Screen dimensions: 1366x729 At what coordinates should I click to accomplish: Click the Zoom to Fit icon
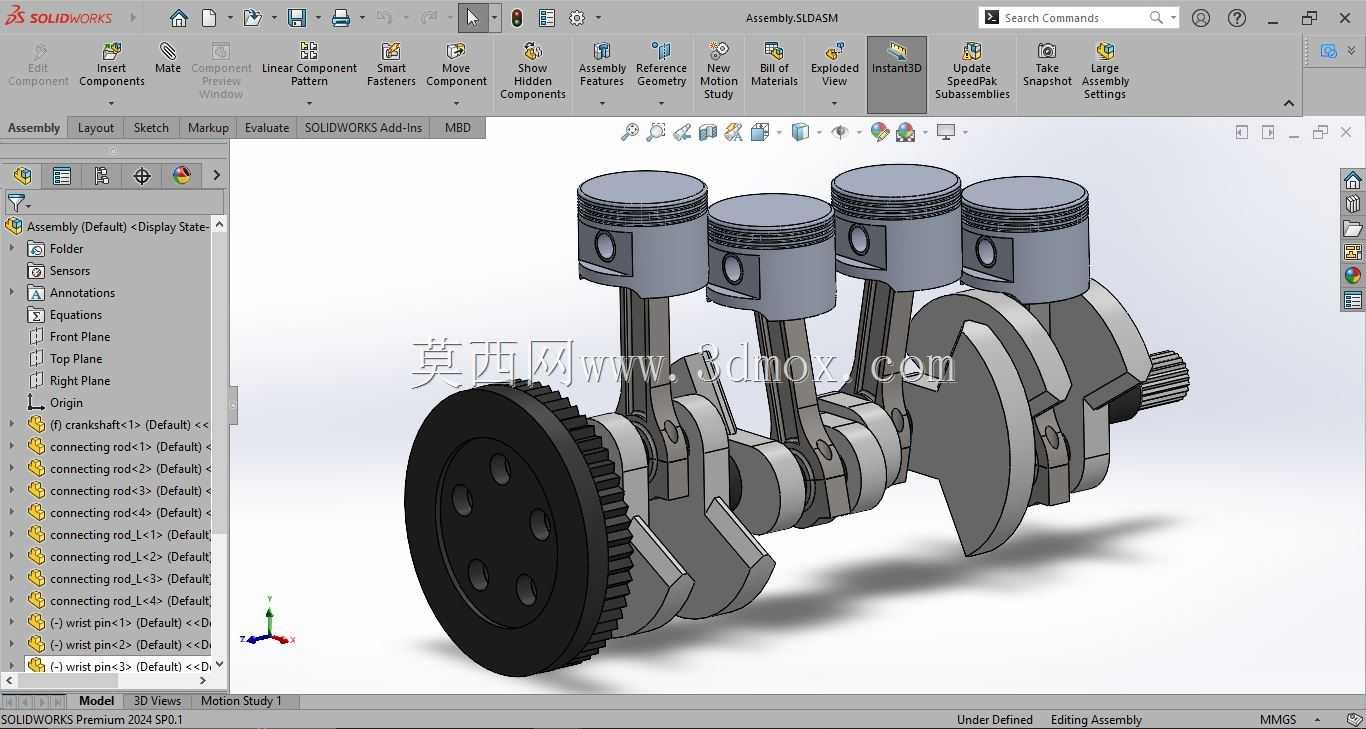pyautogui.click(x=630, y=132)
